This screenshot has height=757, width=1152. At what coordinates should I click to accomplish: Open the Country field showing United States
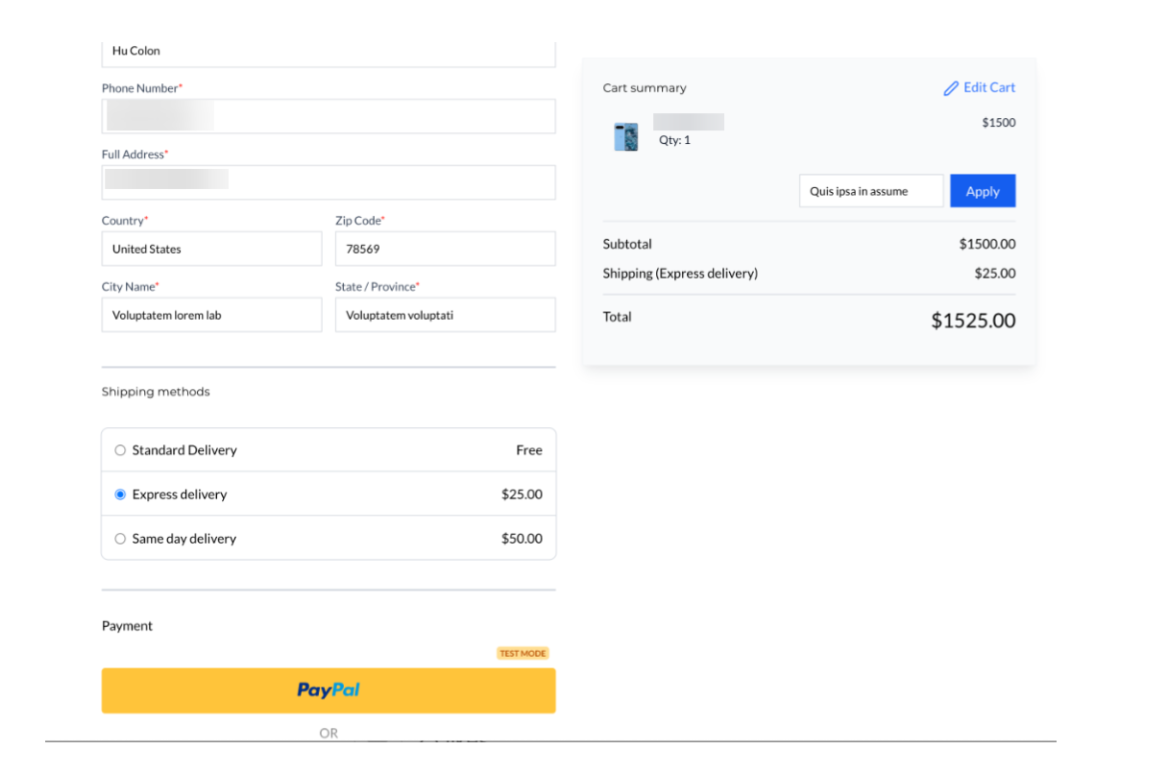coord(211,249)
